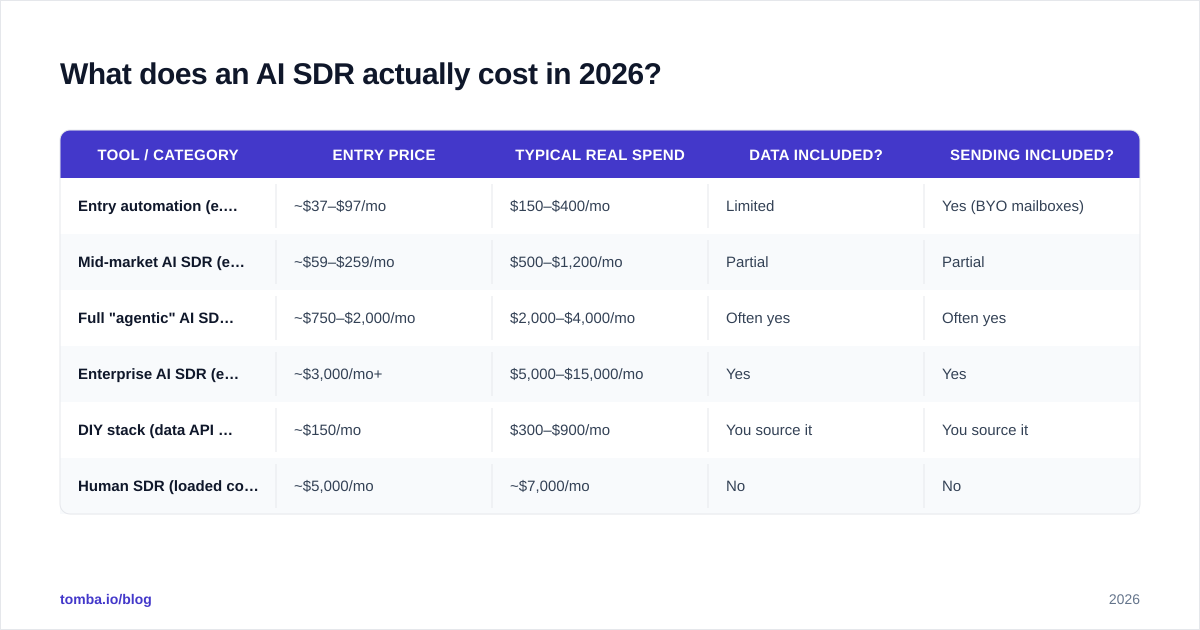The image size is (1200, 630).
Task: Click "No" under Sending Included for Human SDR
Action: point(951,486)
